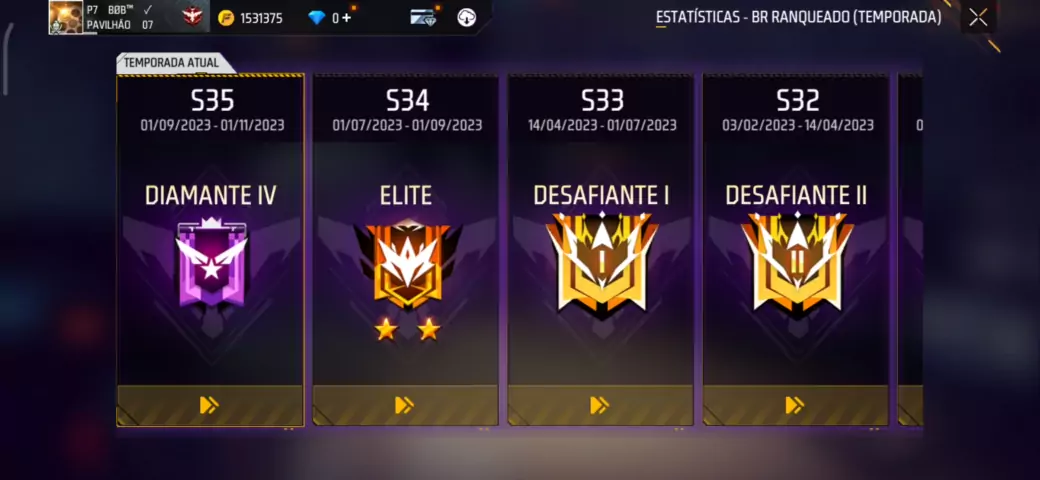The height and width of the screenshot is (480, 1040).
Task: Select the Desafiante I rank badge
Action: tap(602, 263)
